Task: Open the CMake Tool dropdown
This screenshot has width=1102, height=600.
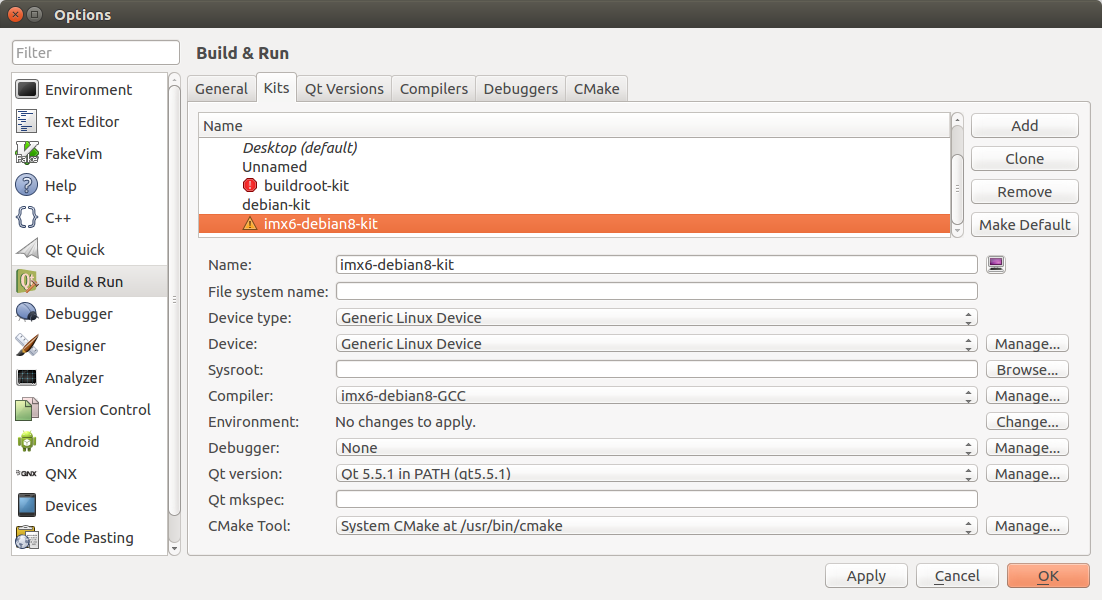Action: pos(656,526)
